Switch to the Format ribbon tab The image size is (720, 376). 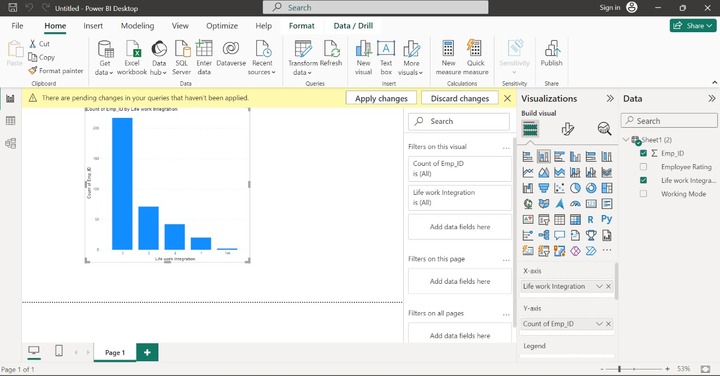[x=302, y=26]
